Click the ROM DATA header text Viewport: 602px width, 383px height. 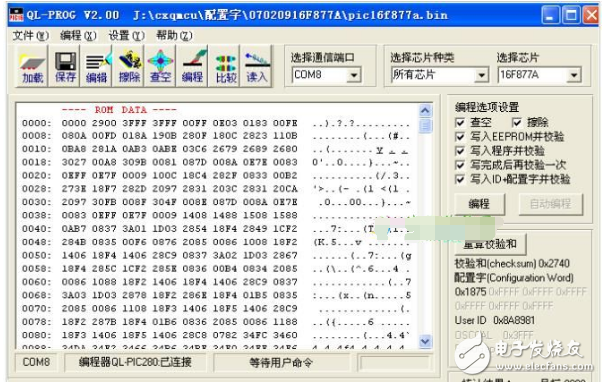(x=119, y=110)
